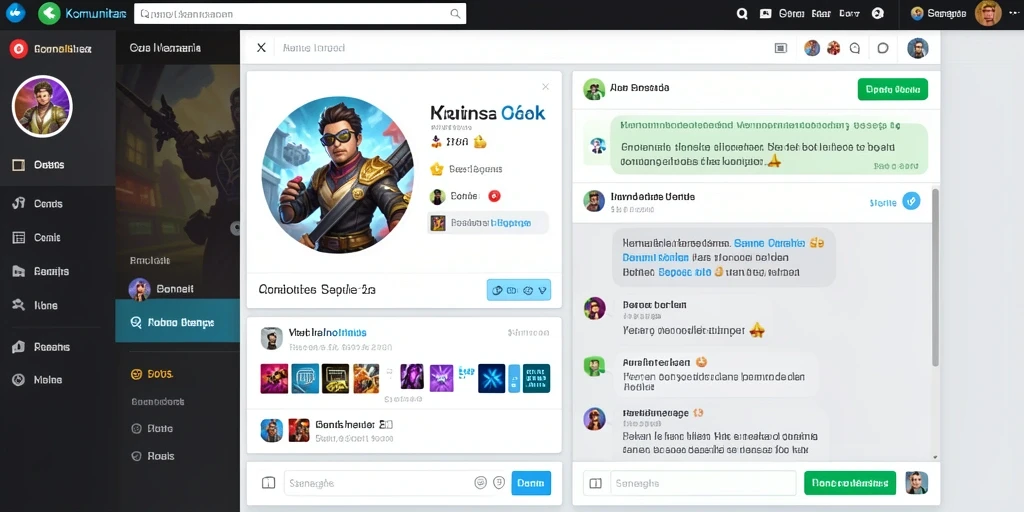Click the round face icon above the shield item
Viewport: 1024px width, 512px height.
[x=136, y=428]
